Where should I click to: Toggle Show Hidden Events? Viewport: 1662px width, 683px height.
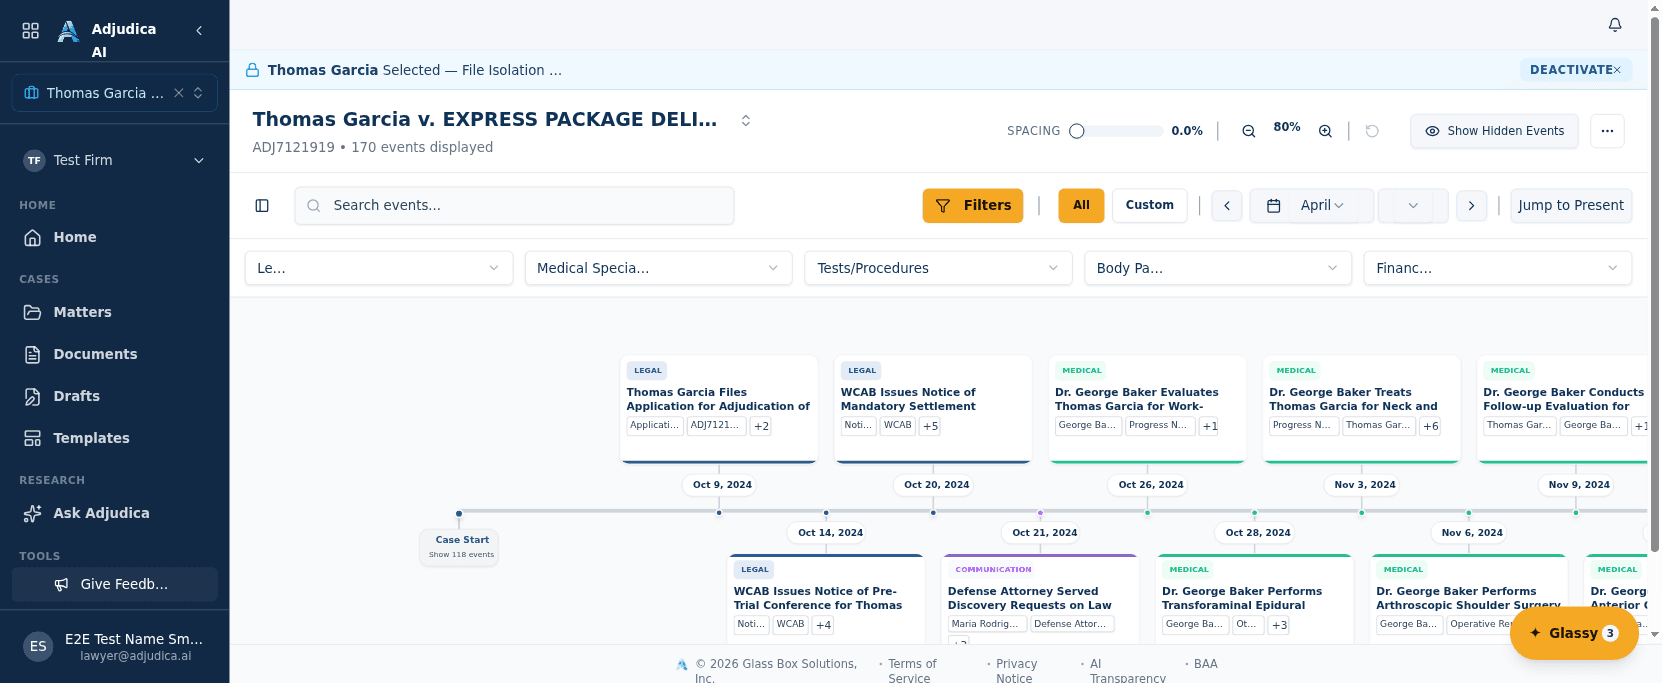[1494, 131]
